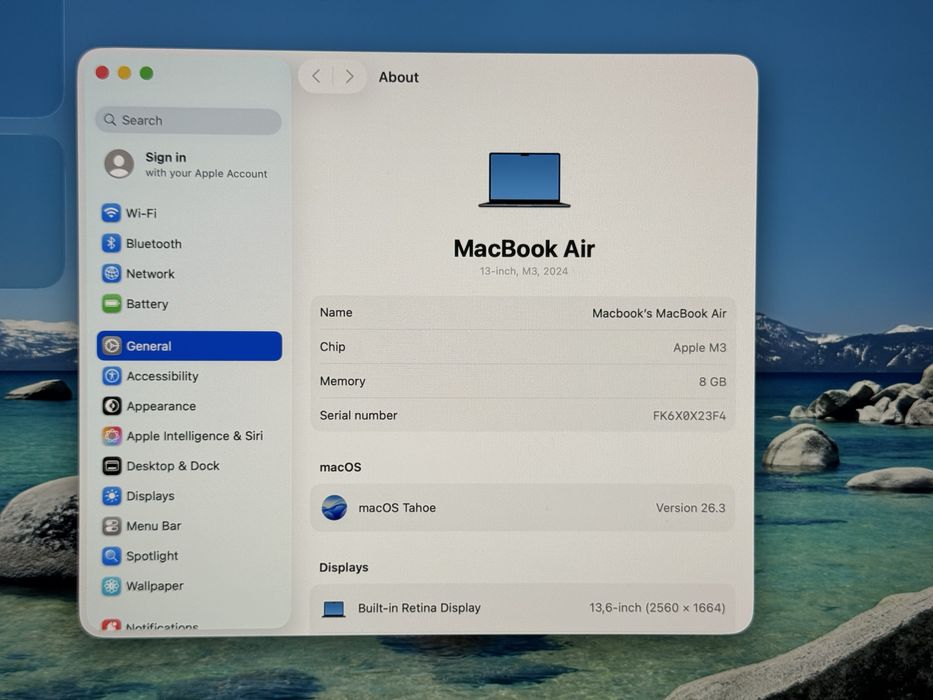Click the "13-inch, M3, 2024" subtitle
Viewport: 933px width, 700px height.
tap(524, 271)
